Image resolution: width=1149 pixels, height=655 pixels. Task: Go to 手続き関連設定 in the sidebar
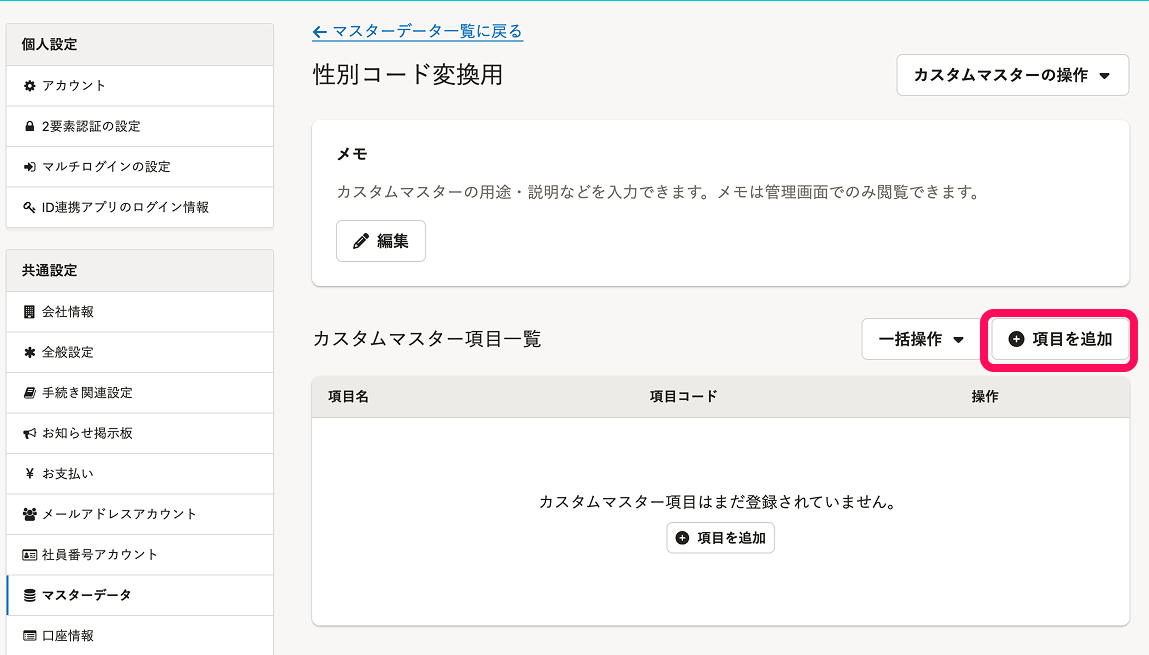[87, 393]
